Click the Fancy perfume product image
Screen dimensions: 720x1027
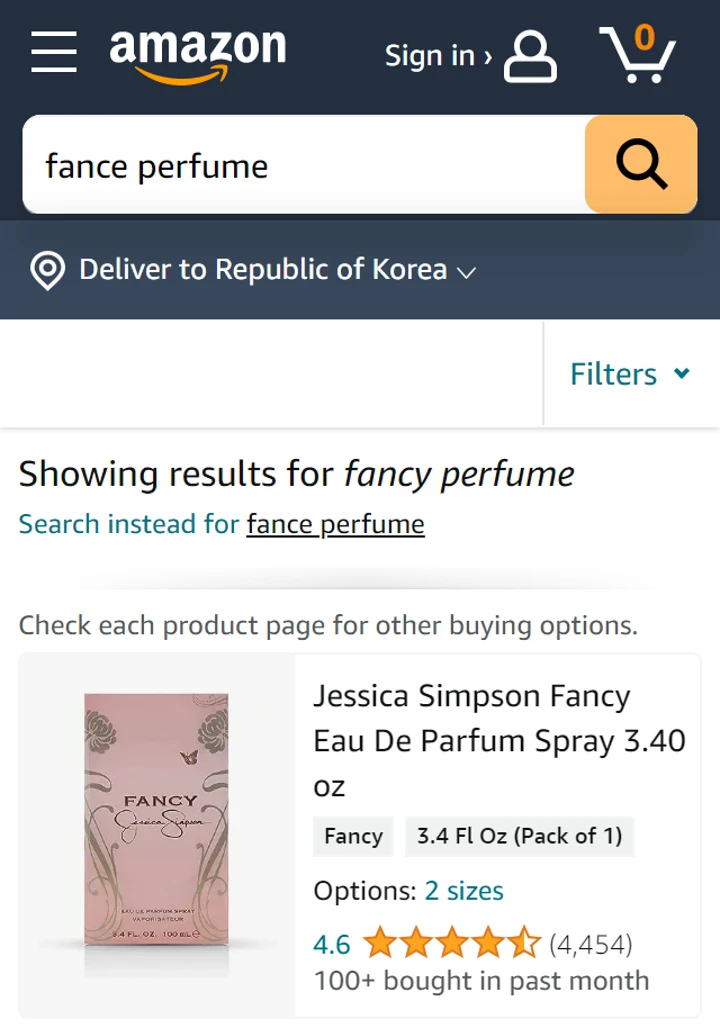point(155,820)
